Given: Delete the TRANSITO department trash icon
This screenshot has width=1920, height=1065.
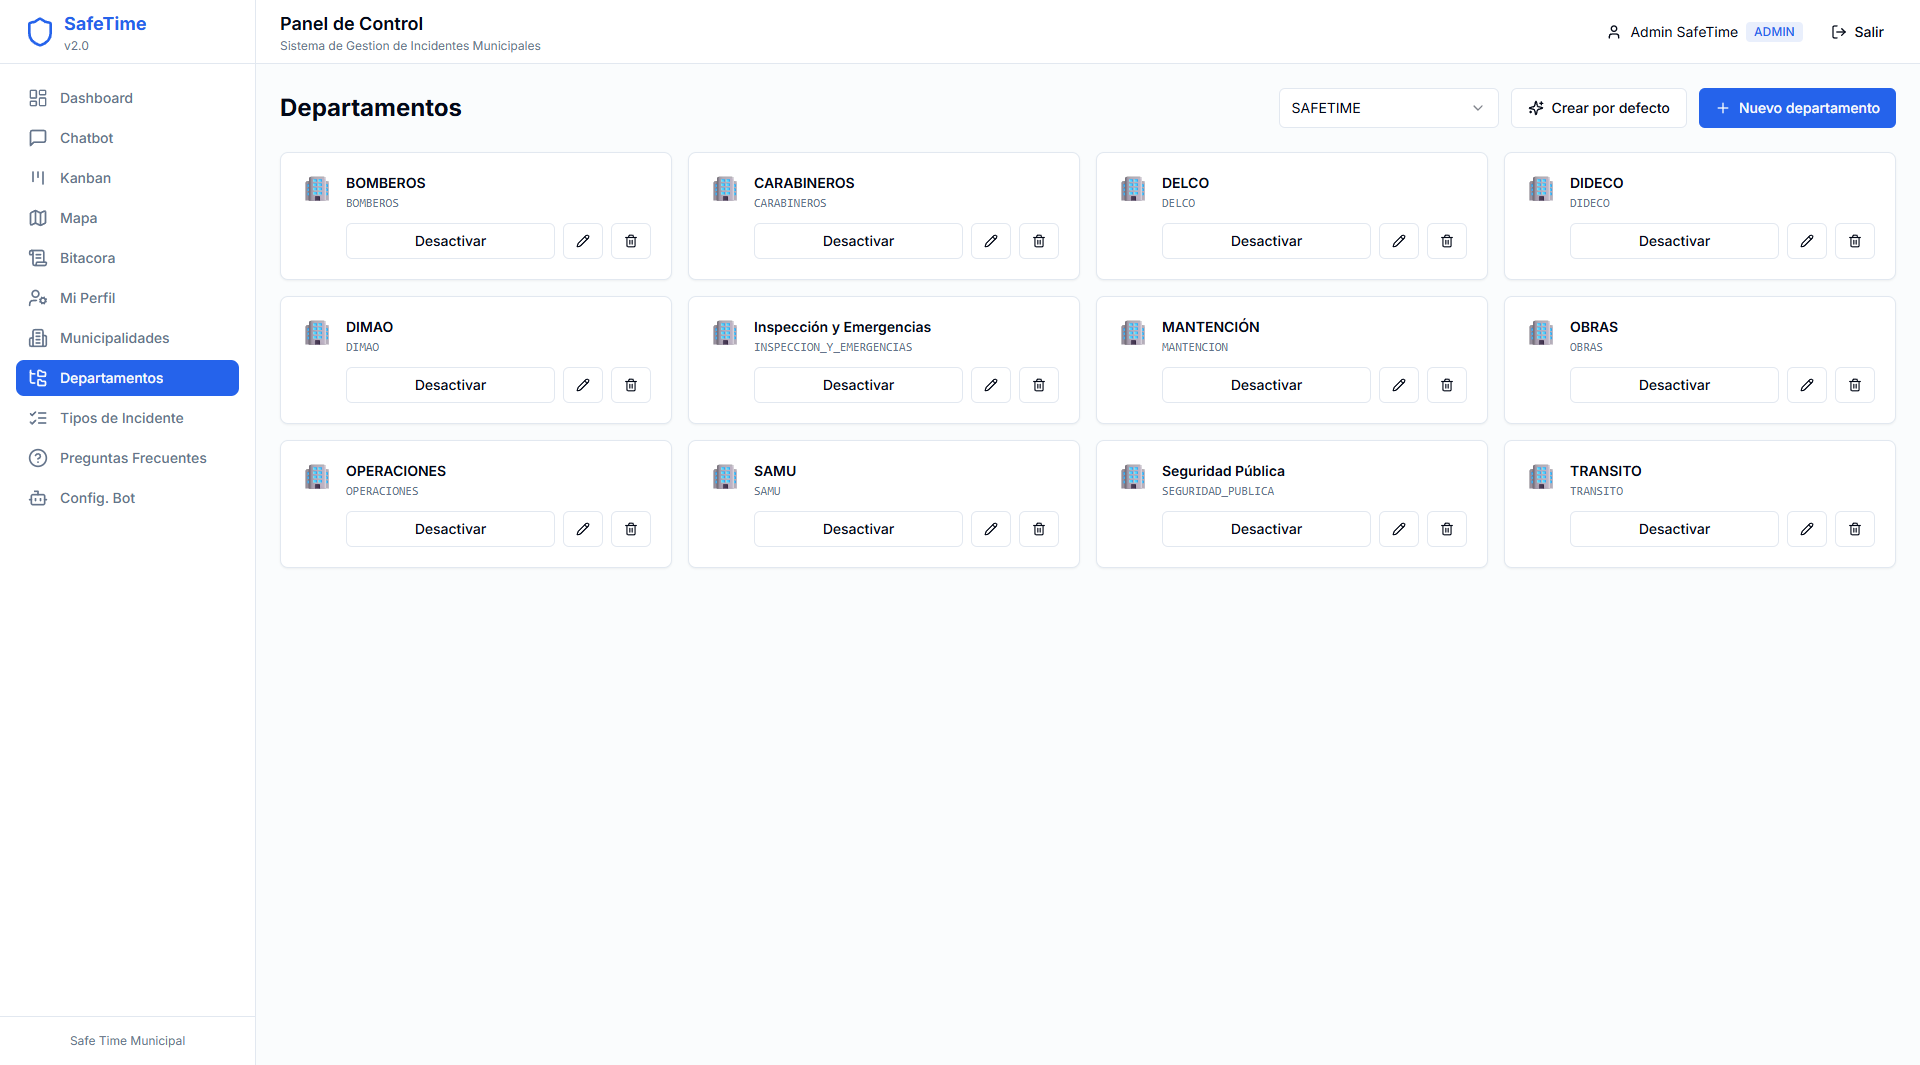Looking at the screenshot, I should [x=1855, y=529].
